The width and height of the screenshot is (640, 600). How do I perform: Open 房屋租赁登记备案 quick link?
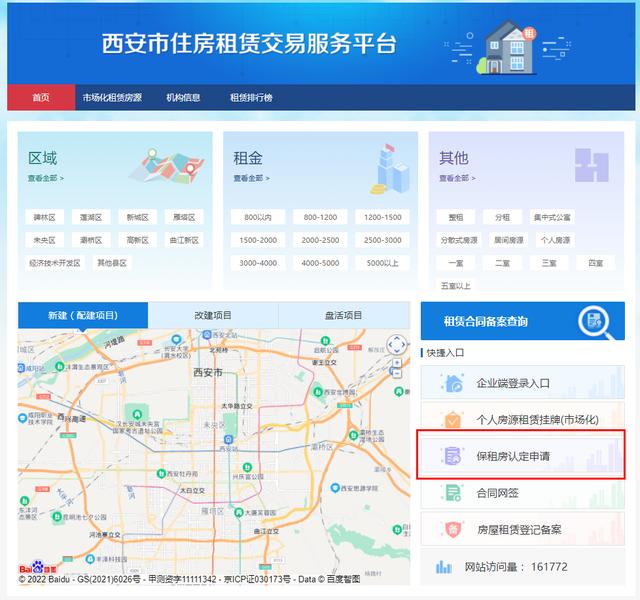click(x=522, y=529)
